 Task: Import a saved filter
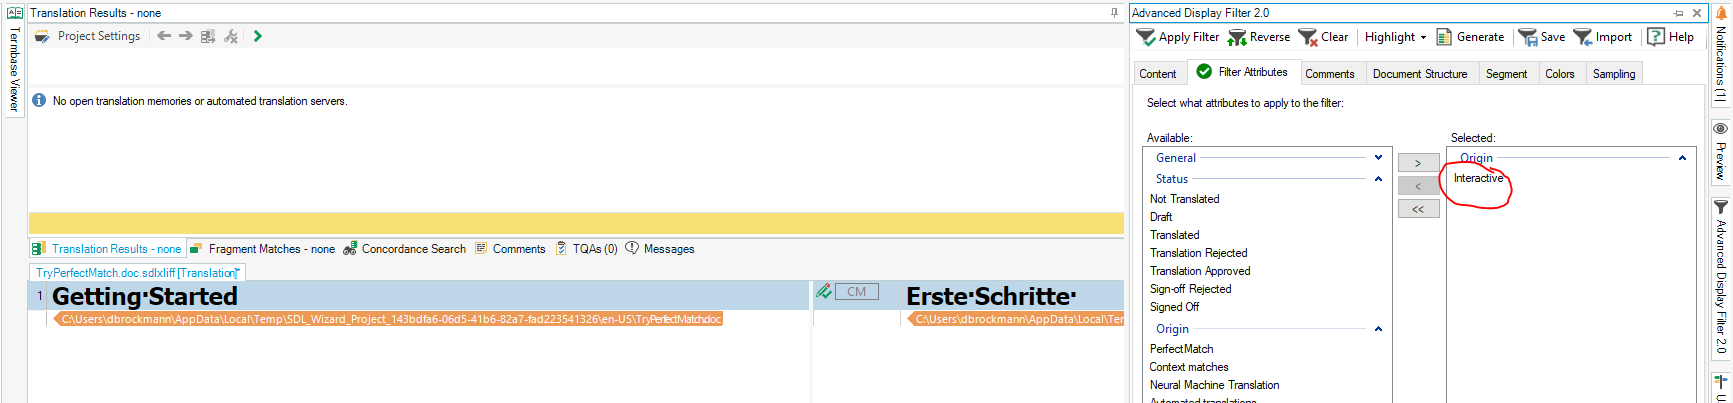[x=1583, y=37]
